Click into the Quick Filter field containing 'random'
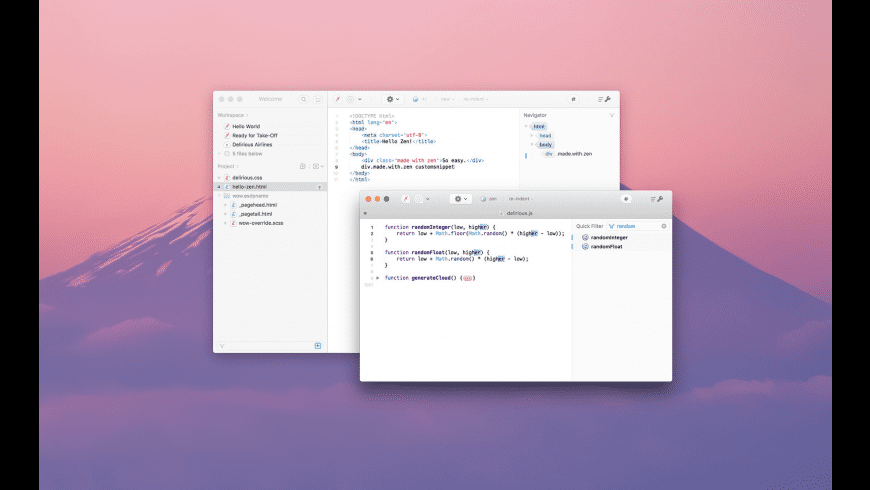Viewport: 870px width, 490px height. click(637, 226)
